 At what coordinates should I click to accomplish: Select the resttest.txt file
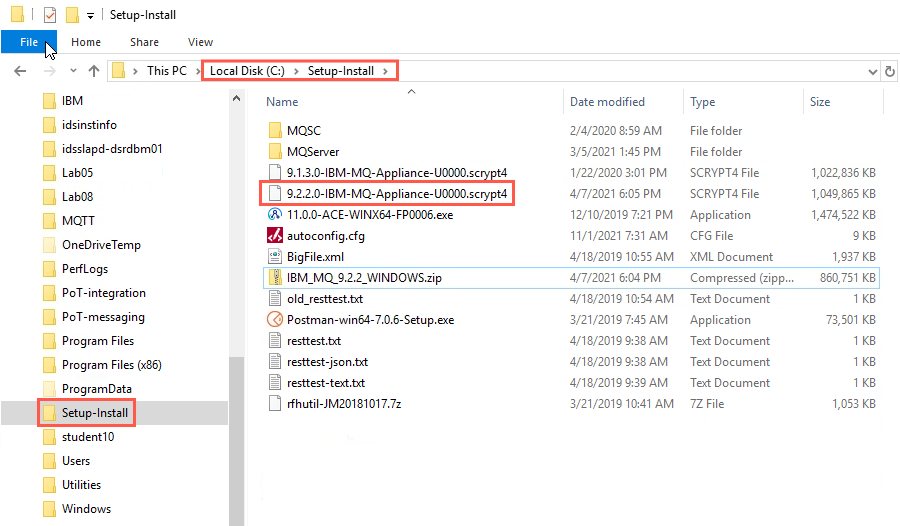pyautogui.click(x=314, y=341)
